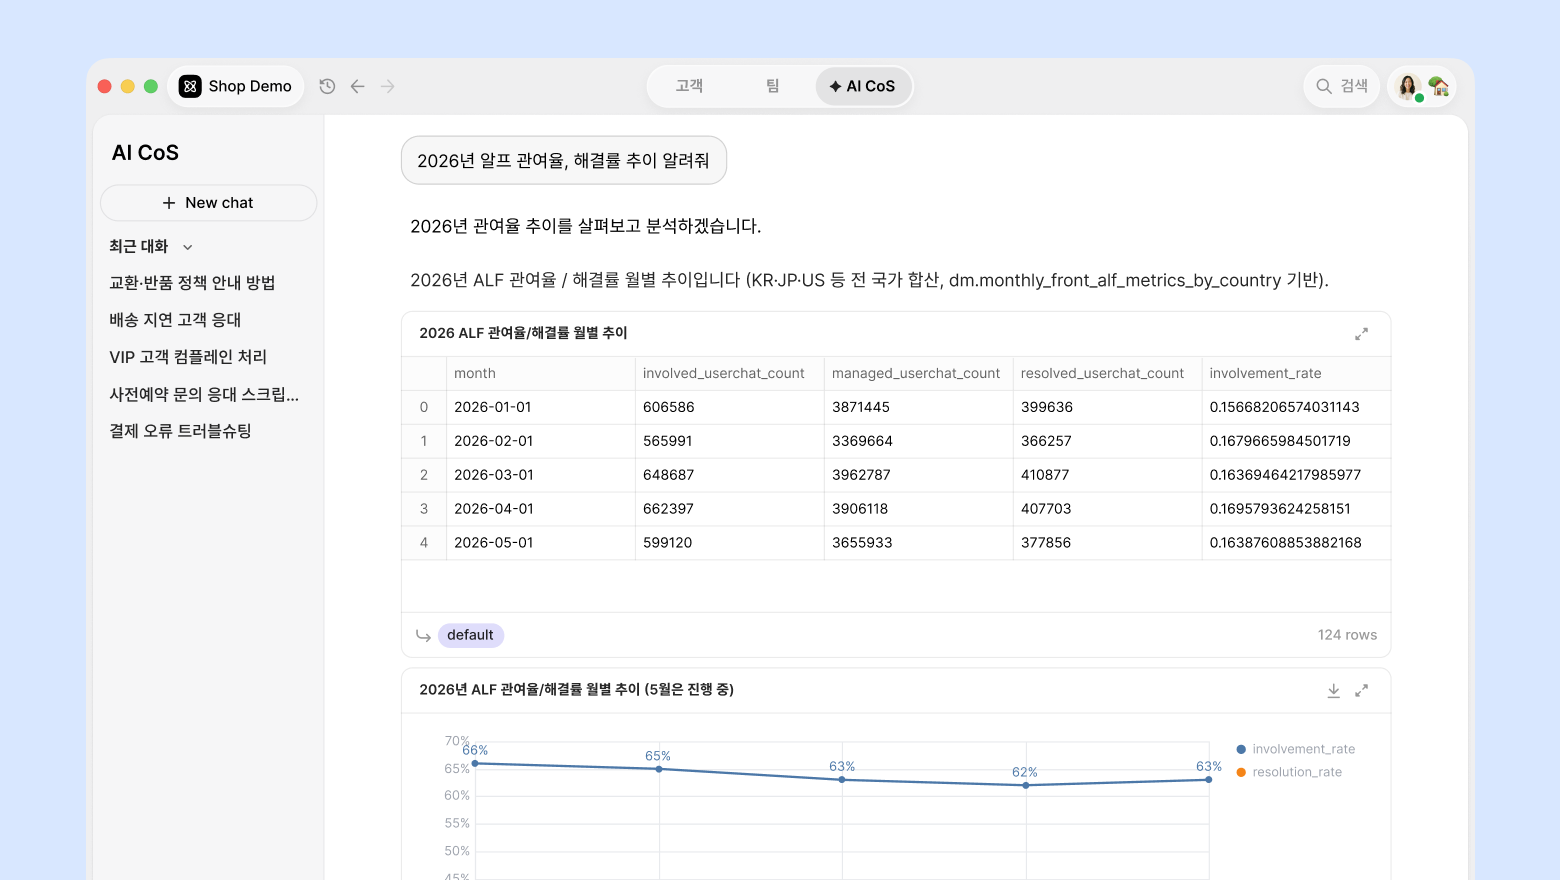
Task: Select the 2026-05-01 month cell
Action: [541, 543]
